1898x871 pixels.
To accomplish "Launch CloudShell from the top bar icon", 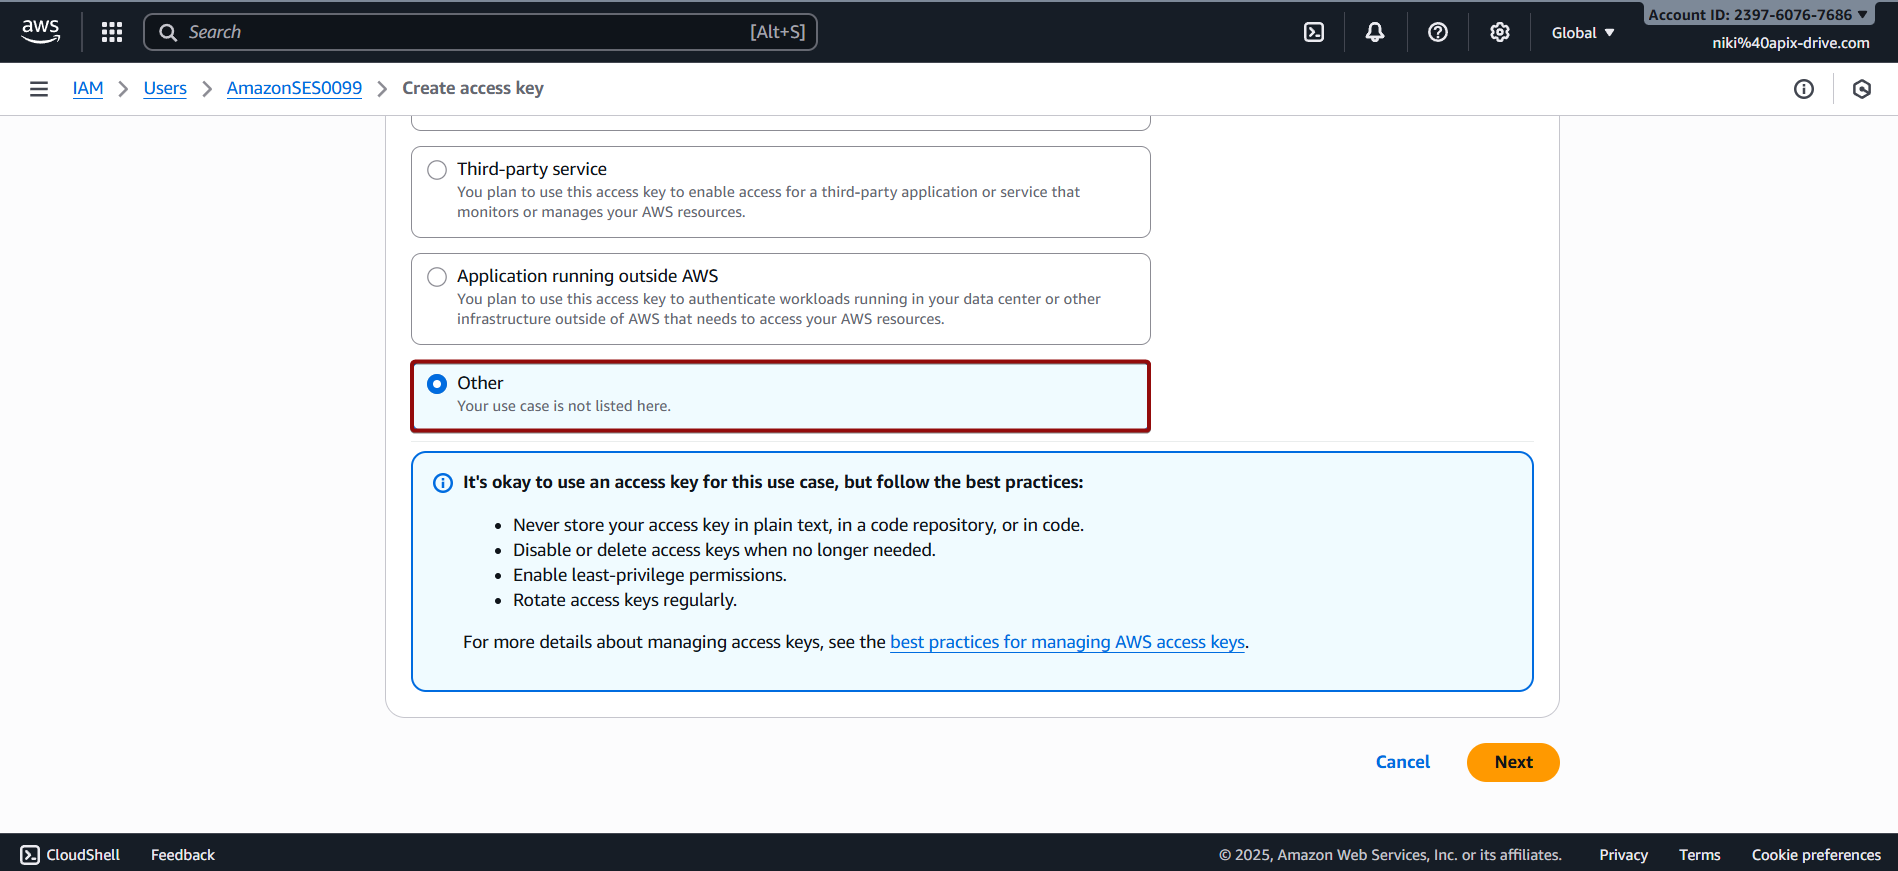I will [1314, 32].
